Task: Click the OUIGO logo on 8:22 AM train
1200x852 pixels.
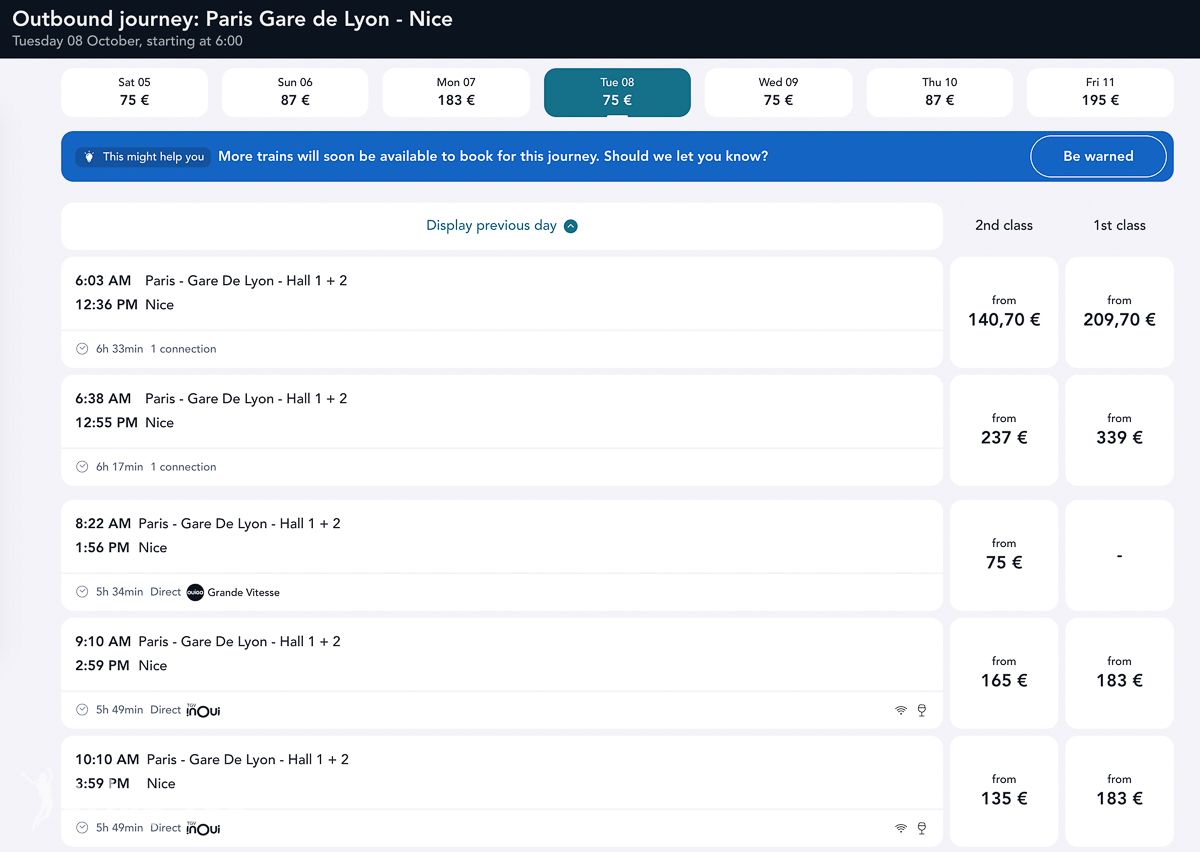Action: (195, 592)
